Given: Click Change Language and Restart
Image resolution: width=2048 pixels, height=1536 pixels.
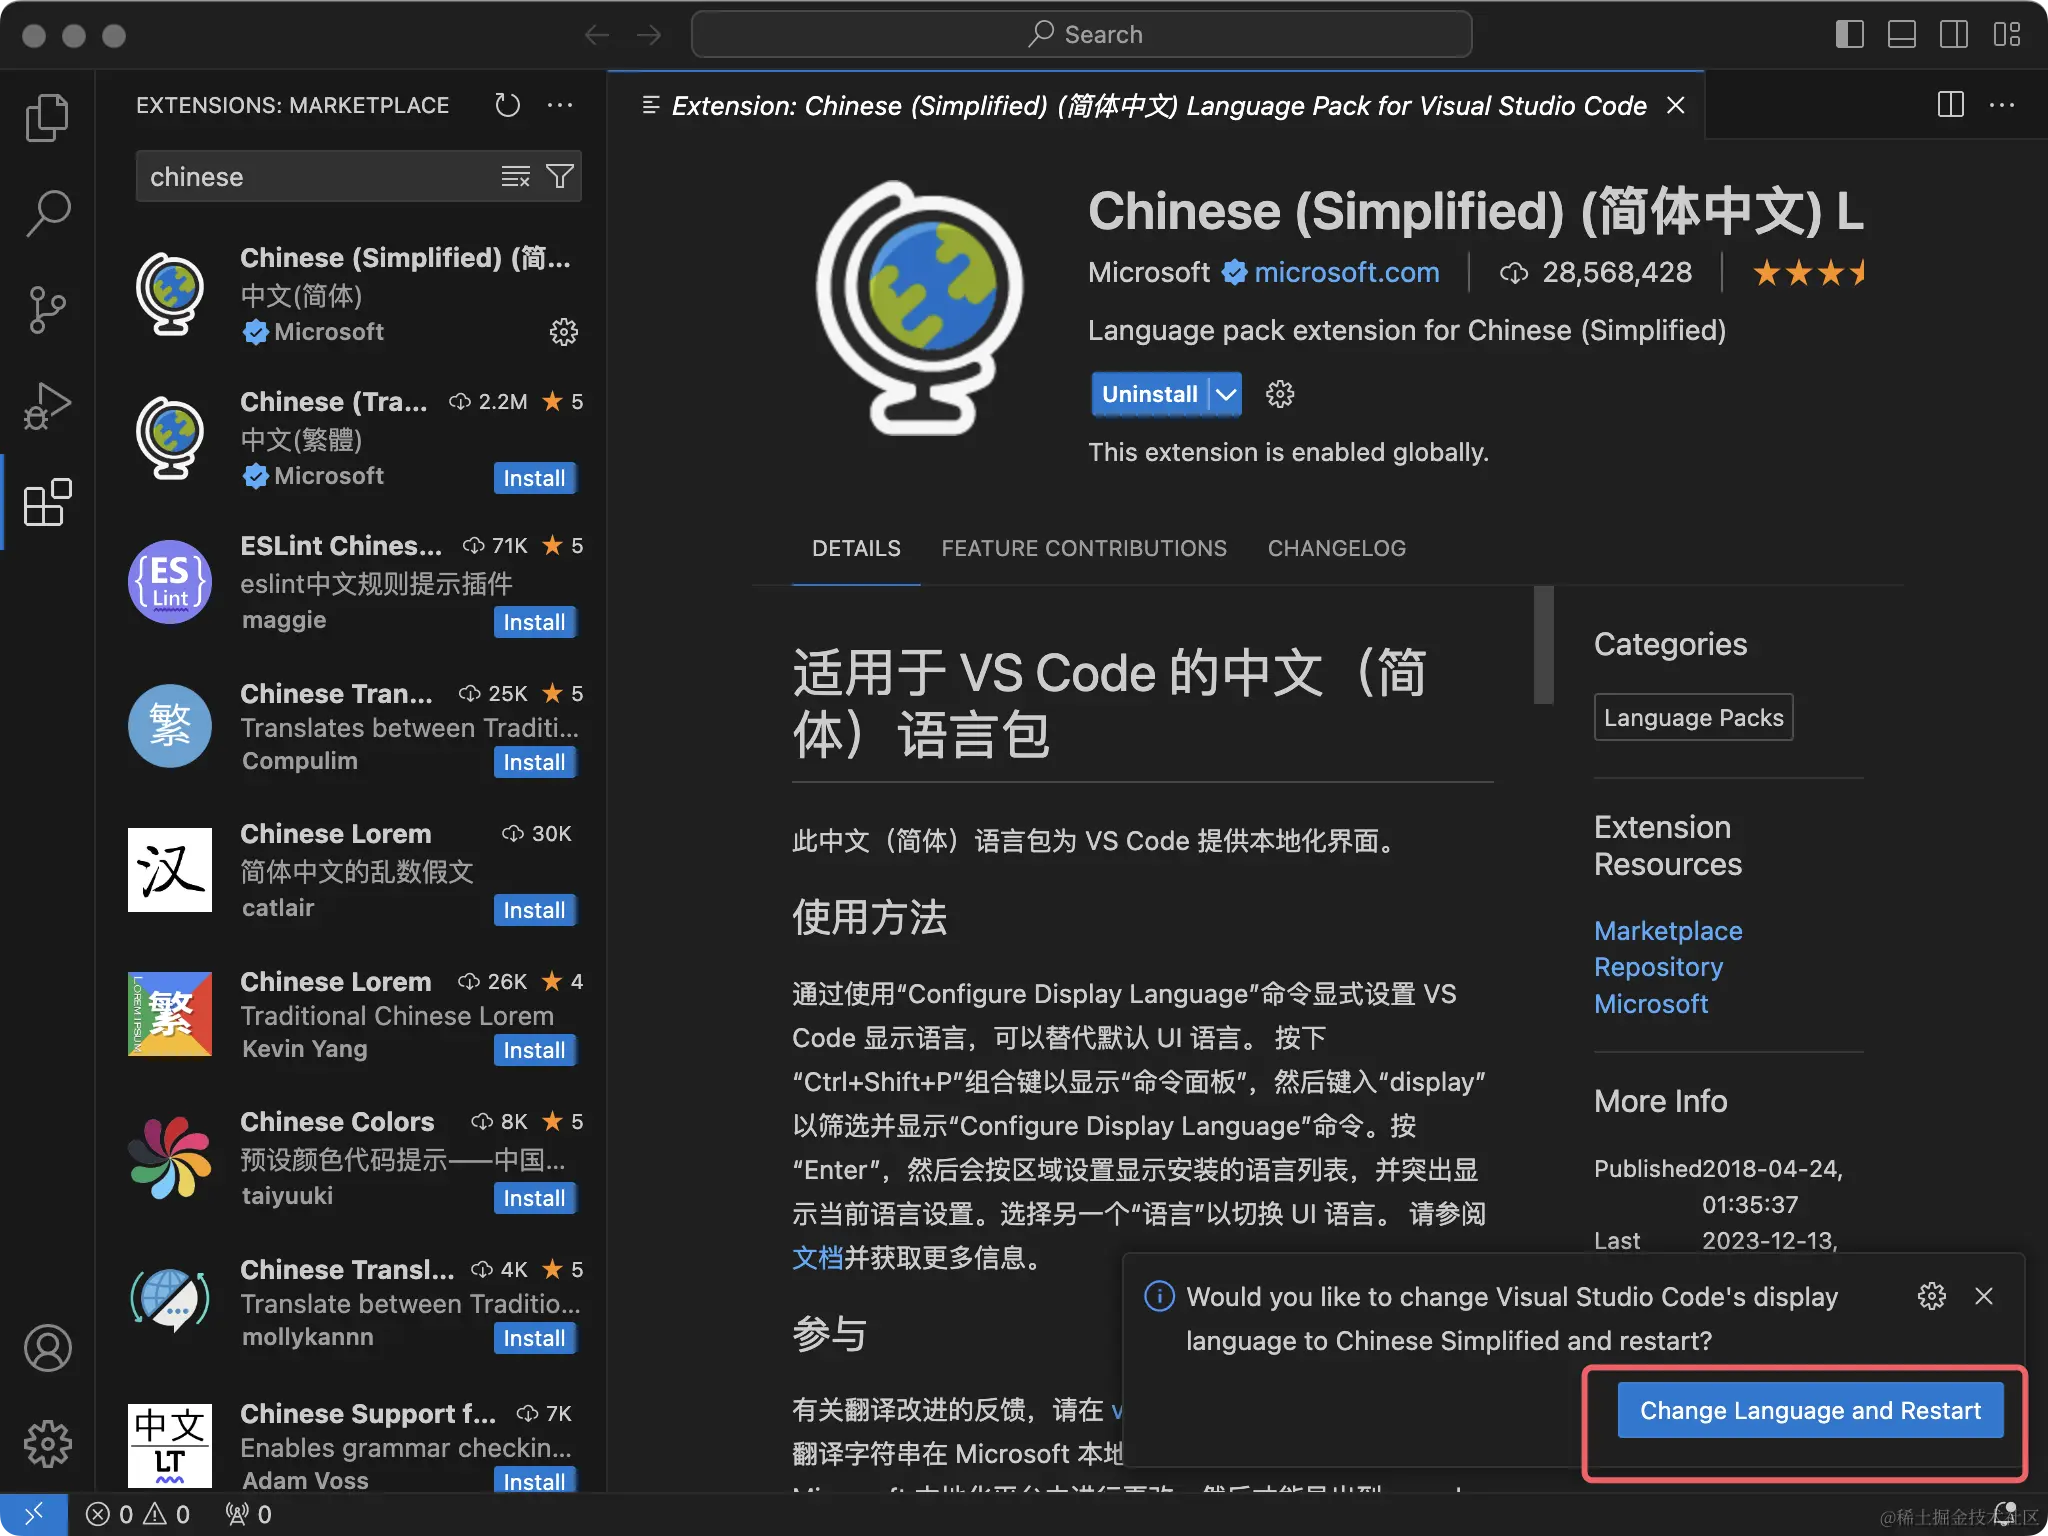Looking at the screenshot, I should pos(1810,1410).
